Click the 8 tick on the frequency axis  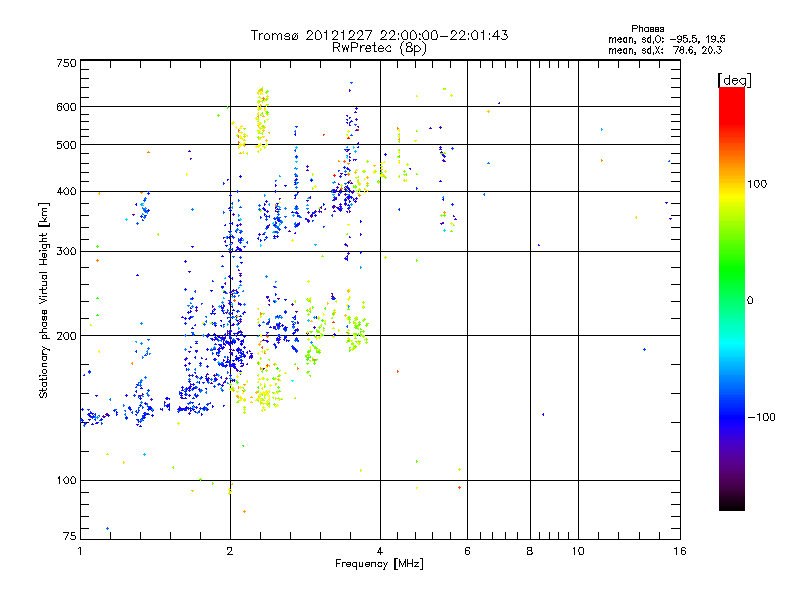[x=530, y=551]
